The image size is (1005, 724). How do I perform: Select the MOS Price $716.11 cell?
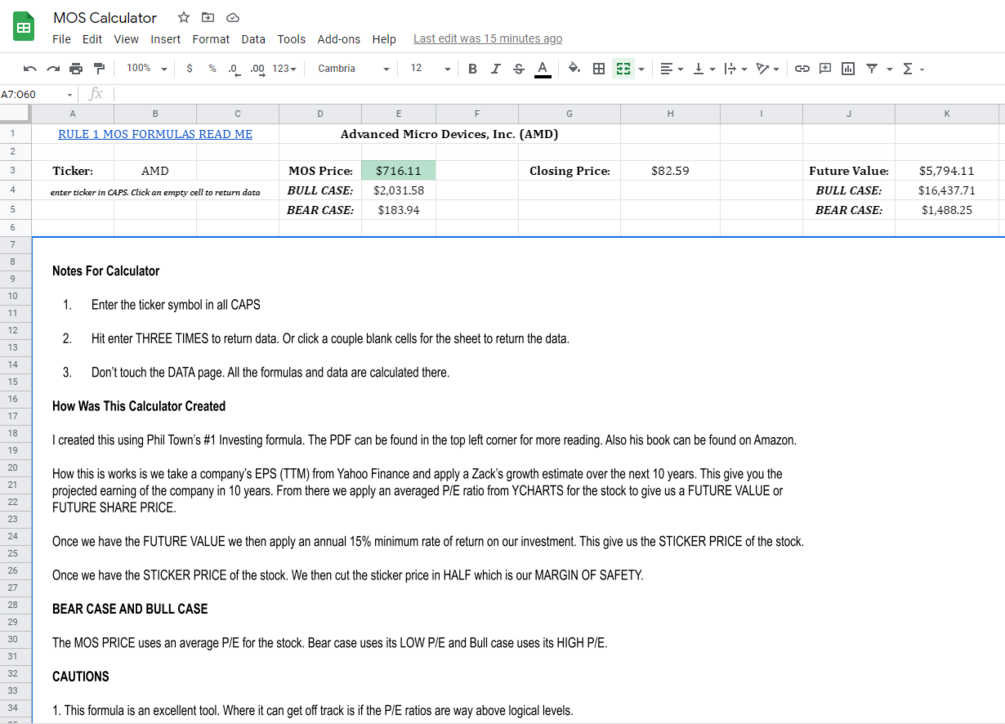coord(399,170)
